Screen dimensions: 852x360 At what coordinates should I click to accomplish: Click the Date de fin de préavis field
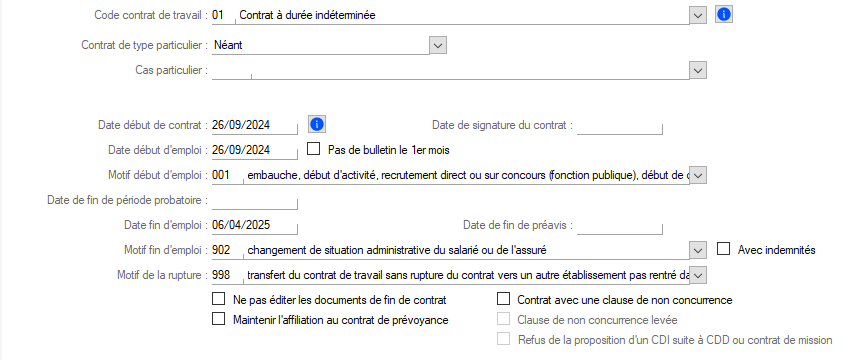[620, 225]
